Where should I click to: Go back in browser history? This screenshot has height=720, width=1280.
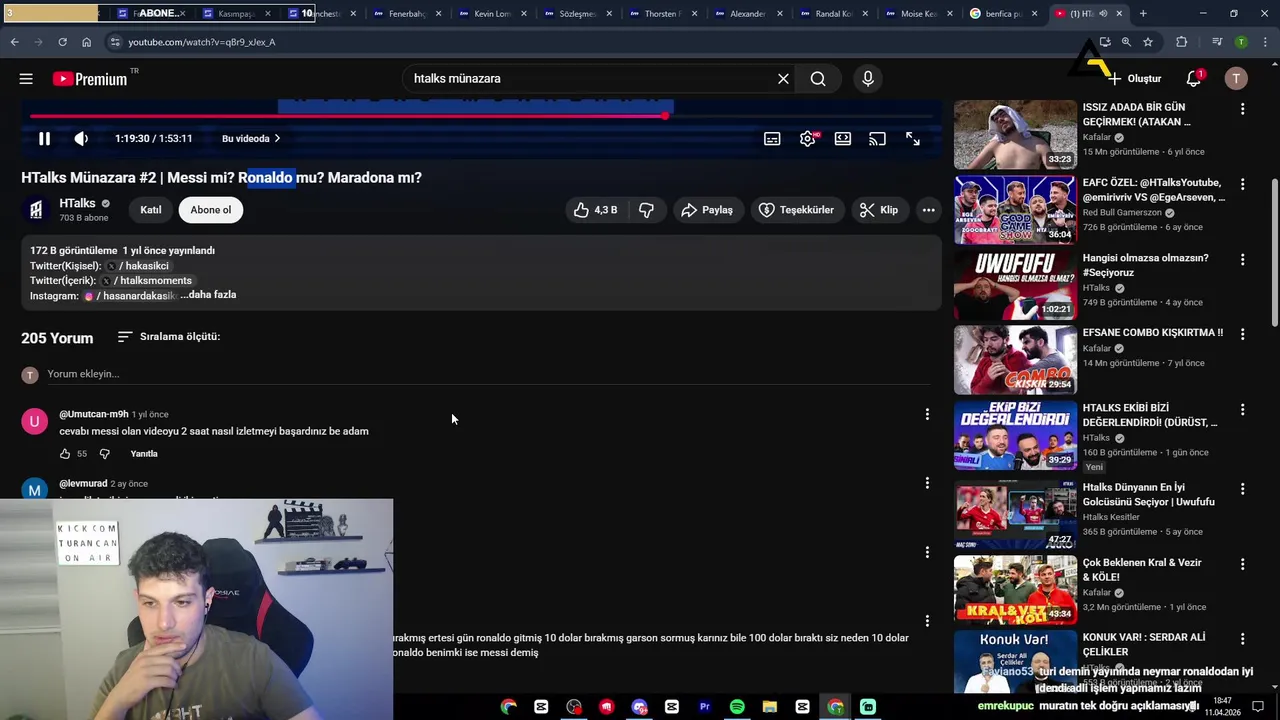tap(14, 42)
